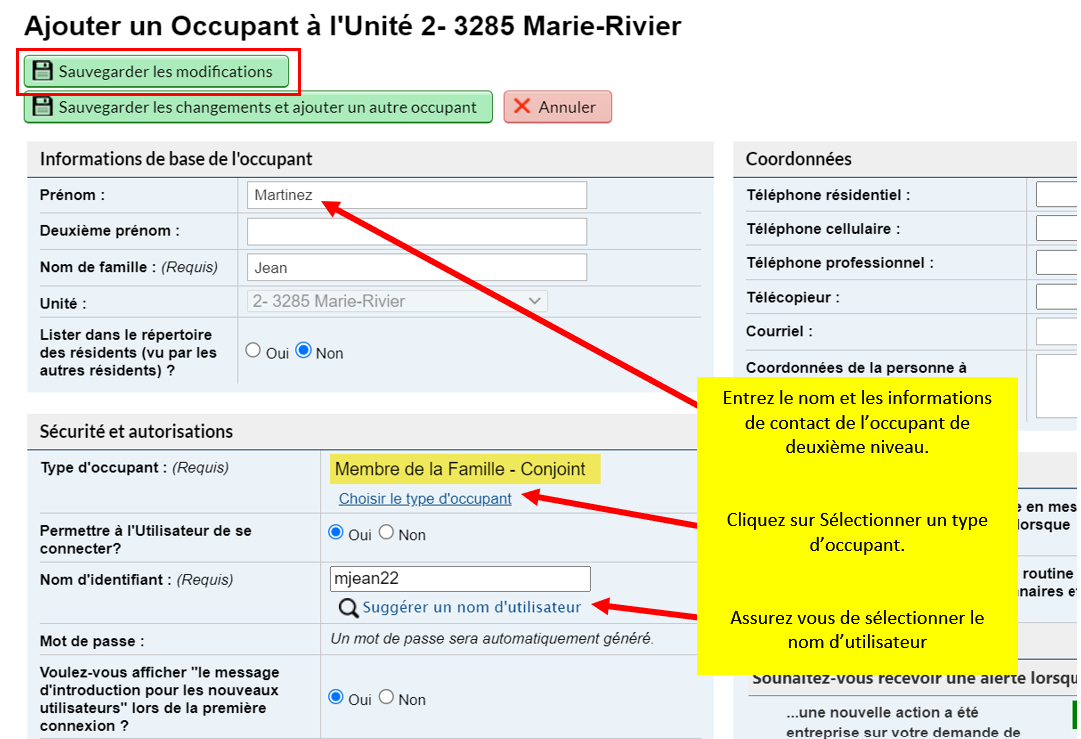Click the red X icon on Annuler

point(522,106)
